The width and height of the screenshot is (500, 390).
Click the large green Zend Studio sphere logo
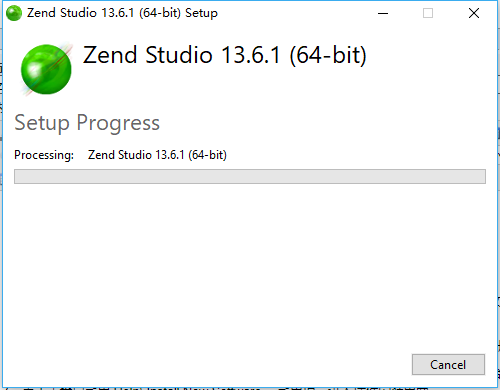point(46,69)
